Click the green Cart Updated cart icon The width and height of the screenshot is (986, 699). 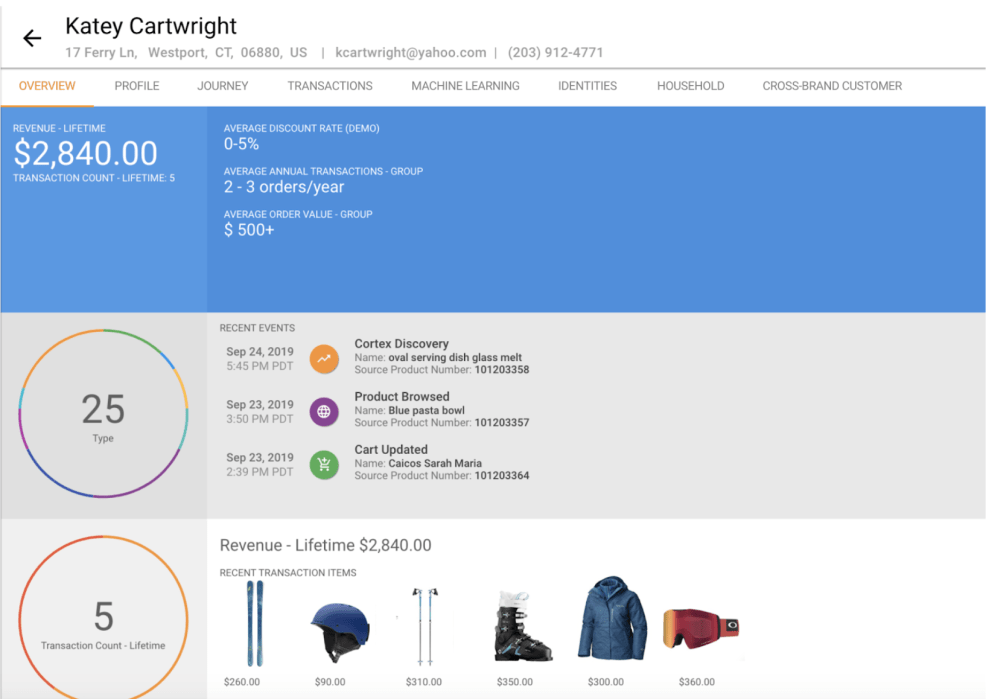(324, 464)
